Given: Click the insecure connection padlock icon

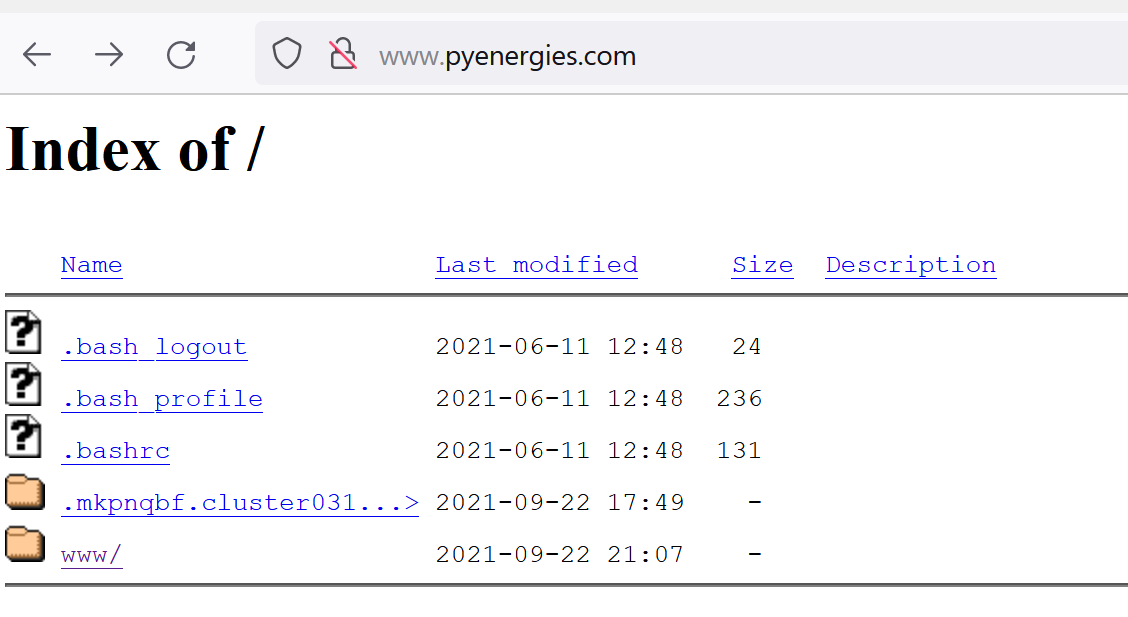Looking at the screenshot, I should click(x=343, y=55).
